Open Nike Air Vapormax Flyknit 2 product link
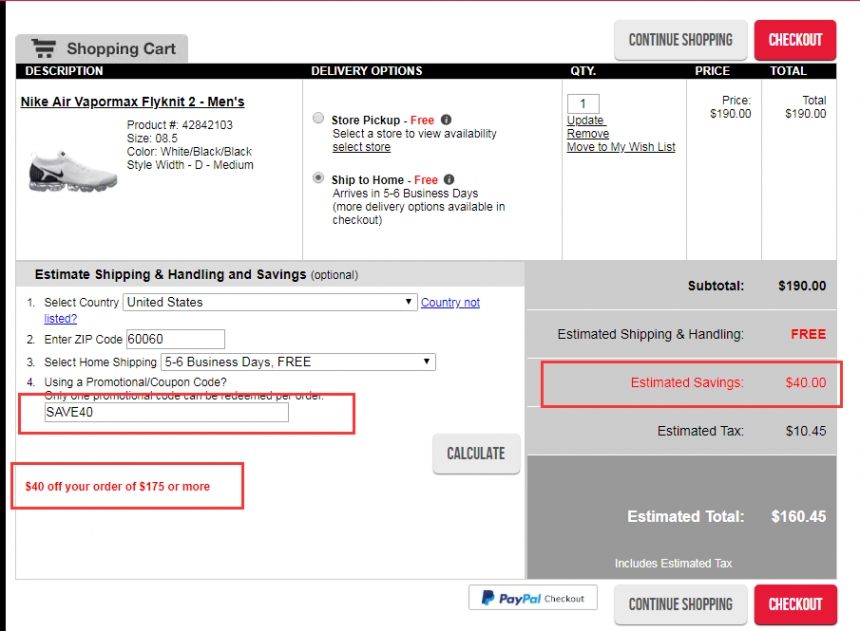The height and width of the screenshot is (631, 860). click(x=132, y=102)
